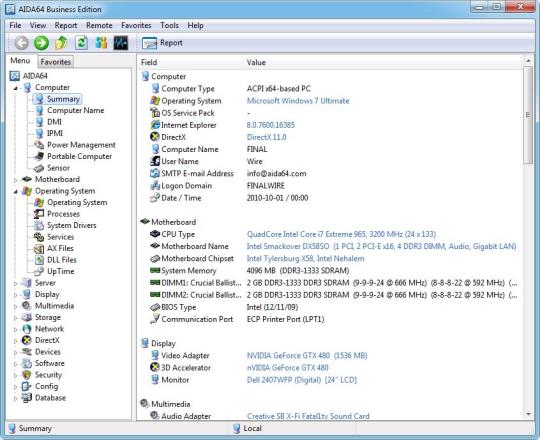Click NVIDIA GeForce GTX 480 video adapter link
The width and height of the screenshot is (540, 440).
pyautogui.click(x=307, y=356)
